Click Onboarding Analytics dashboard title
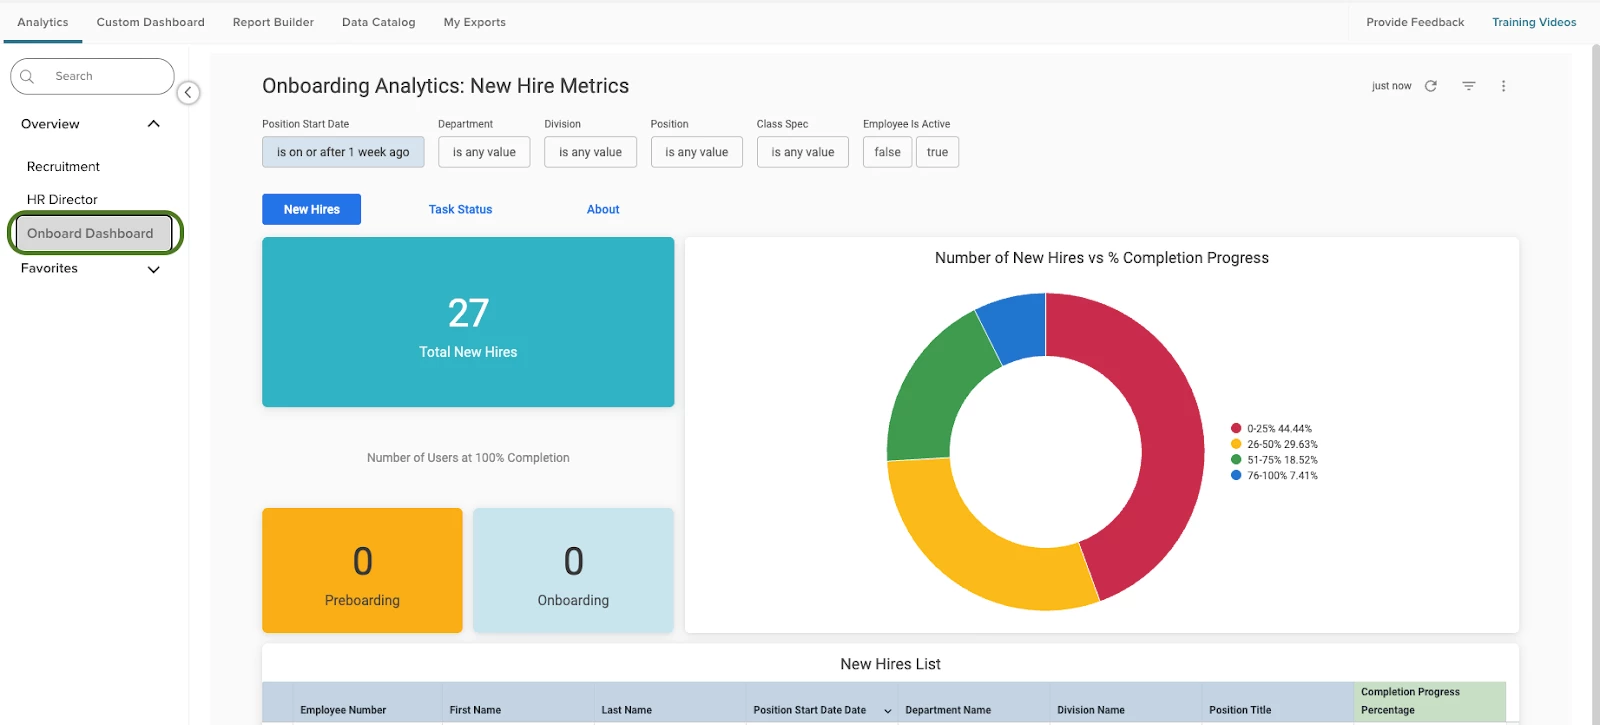This screenshot has height=725, width=1600. 445,86
